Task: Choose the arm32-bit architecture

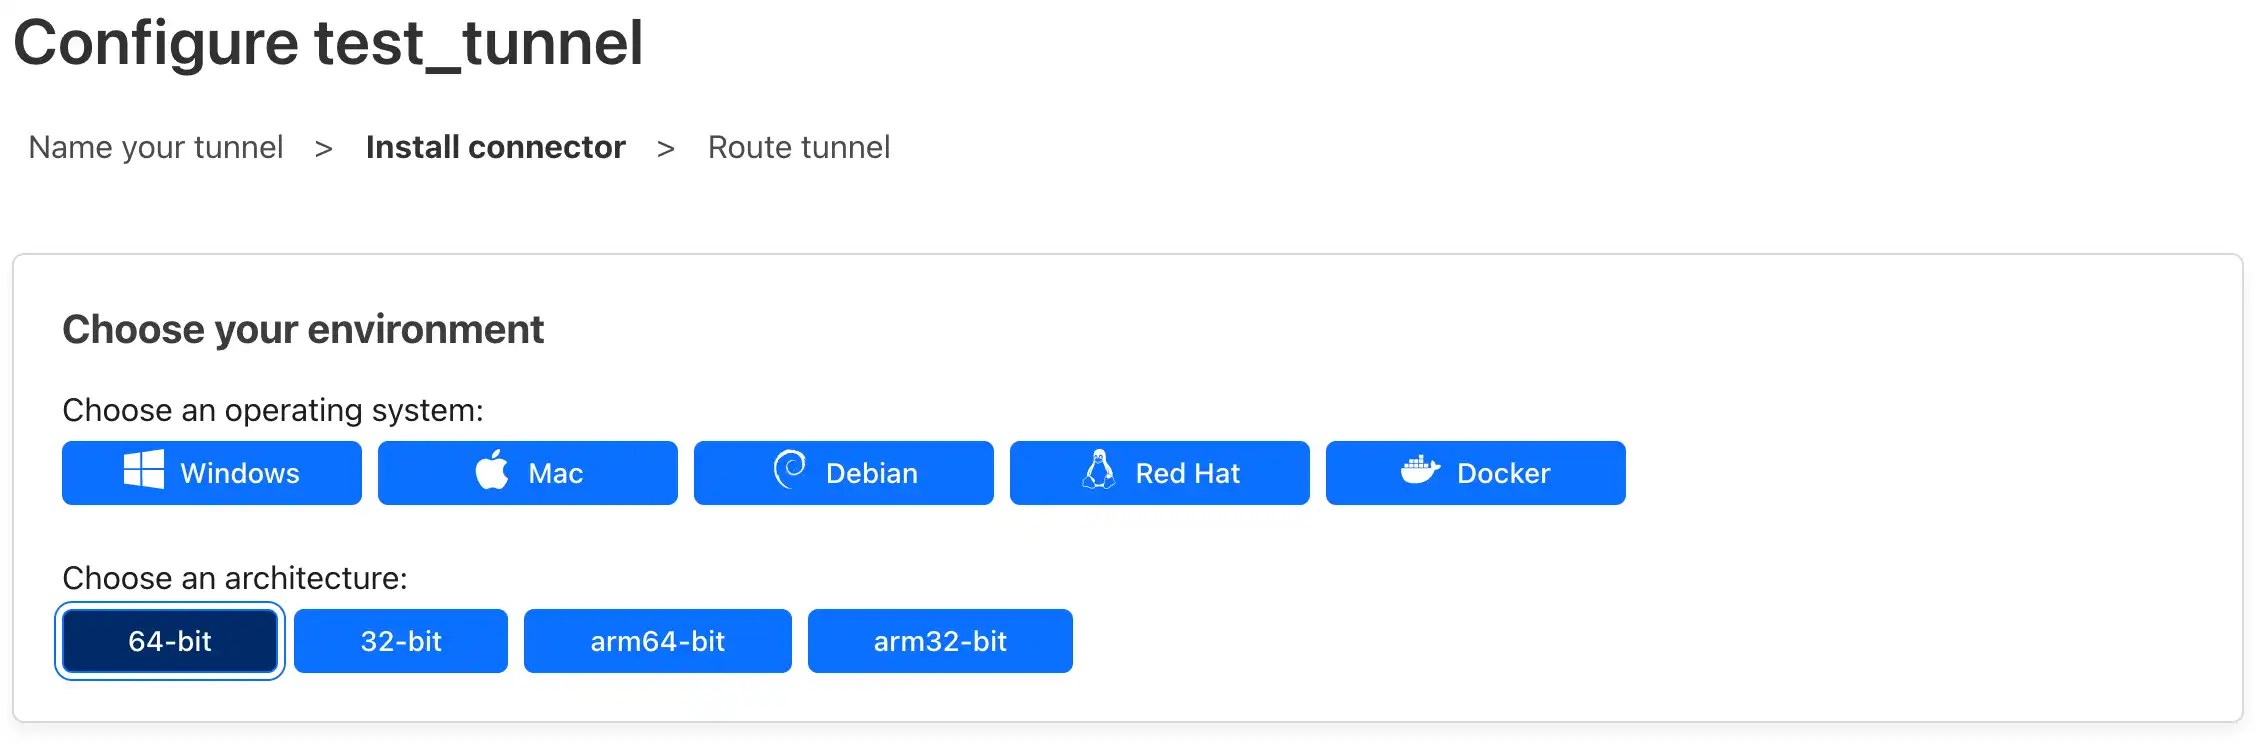Action: 940,640
